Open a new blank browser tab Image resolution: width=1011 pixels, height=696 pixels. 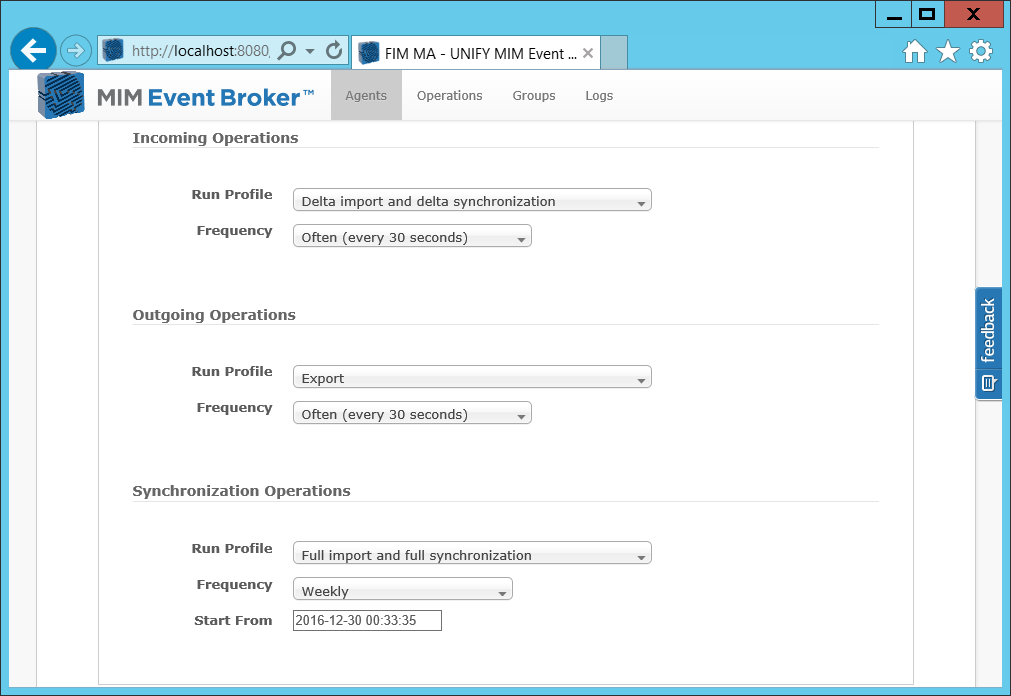click(614, 52)
